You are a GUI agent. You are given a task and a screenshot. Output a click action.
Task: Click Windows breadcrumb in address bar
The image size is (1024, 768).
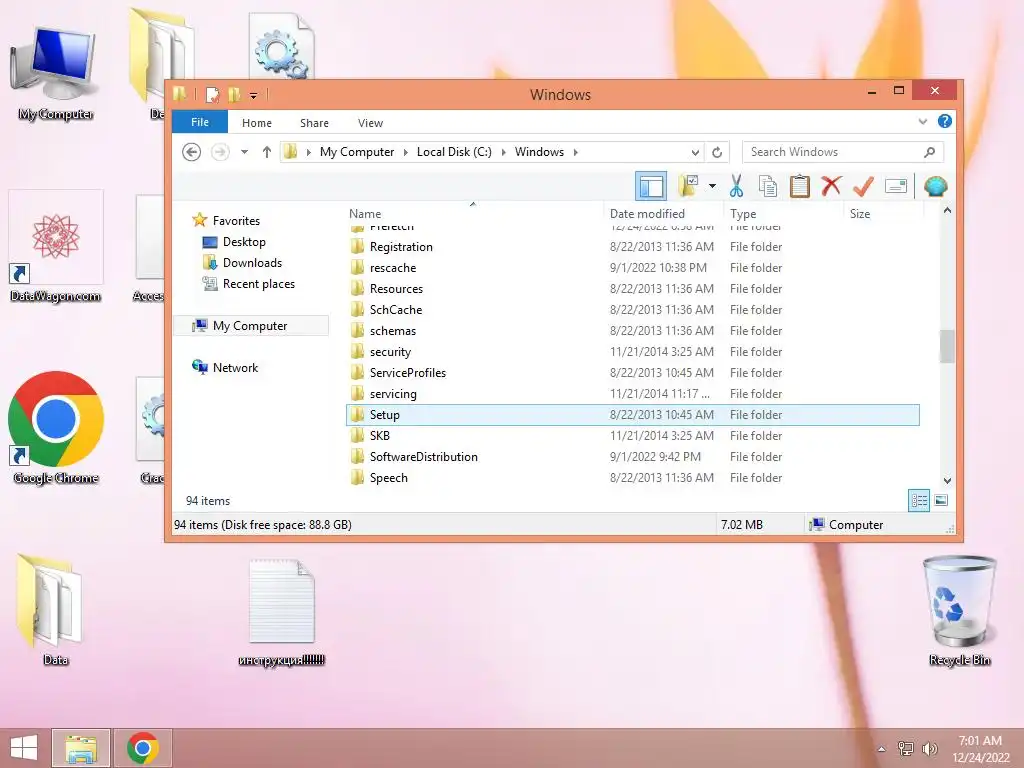tap(539, 152)
